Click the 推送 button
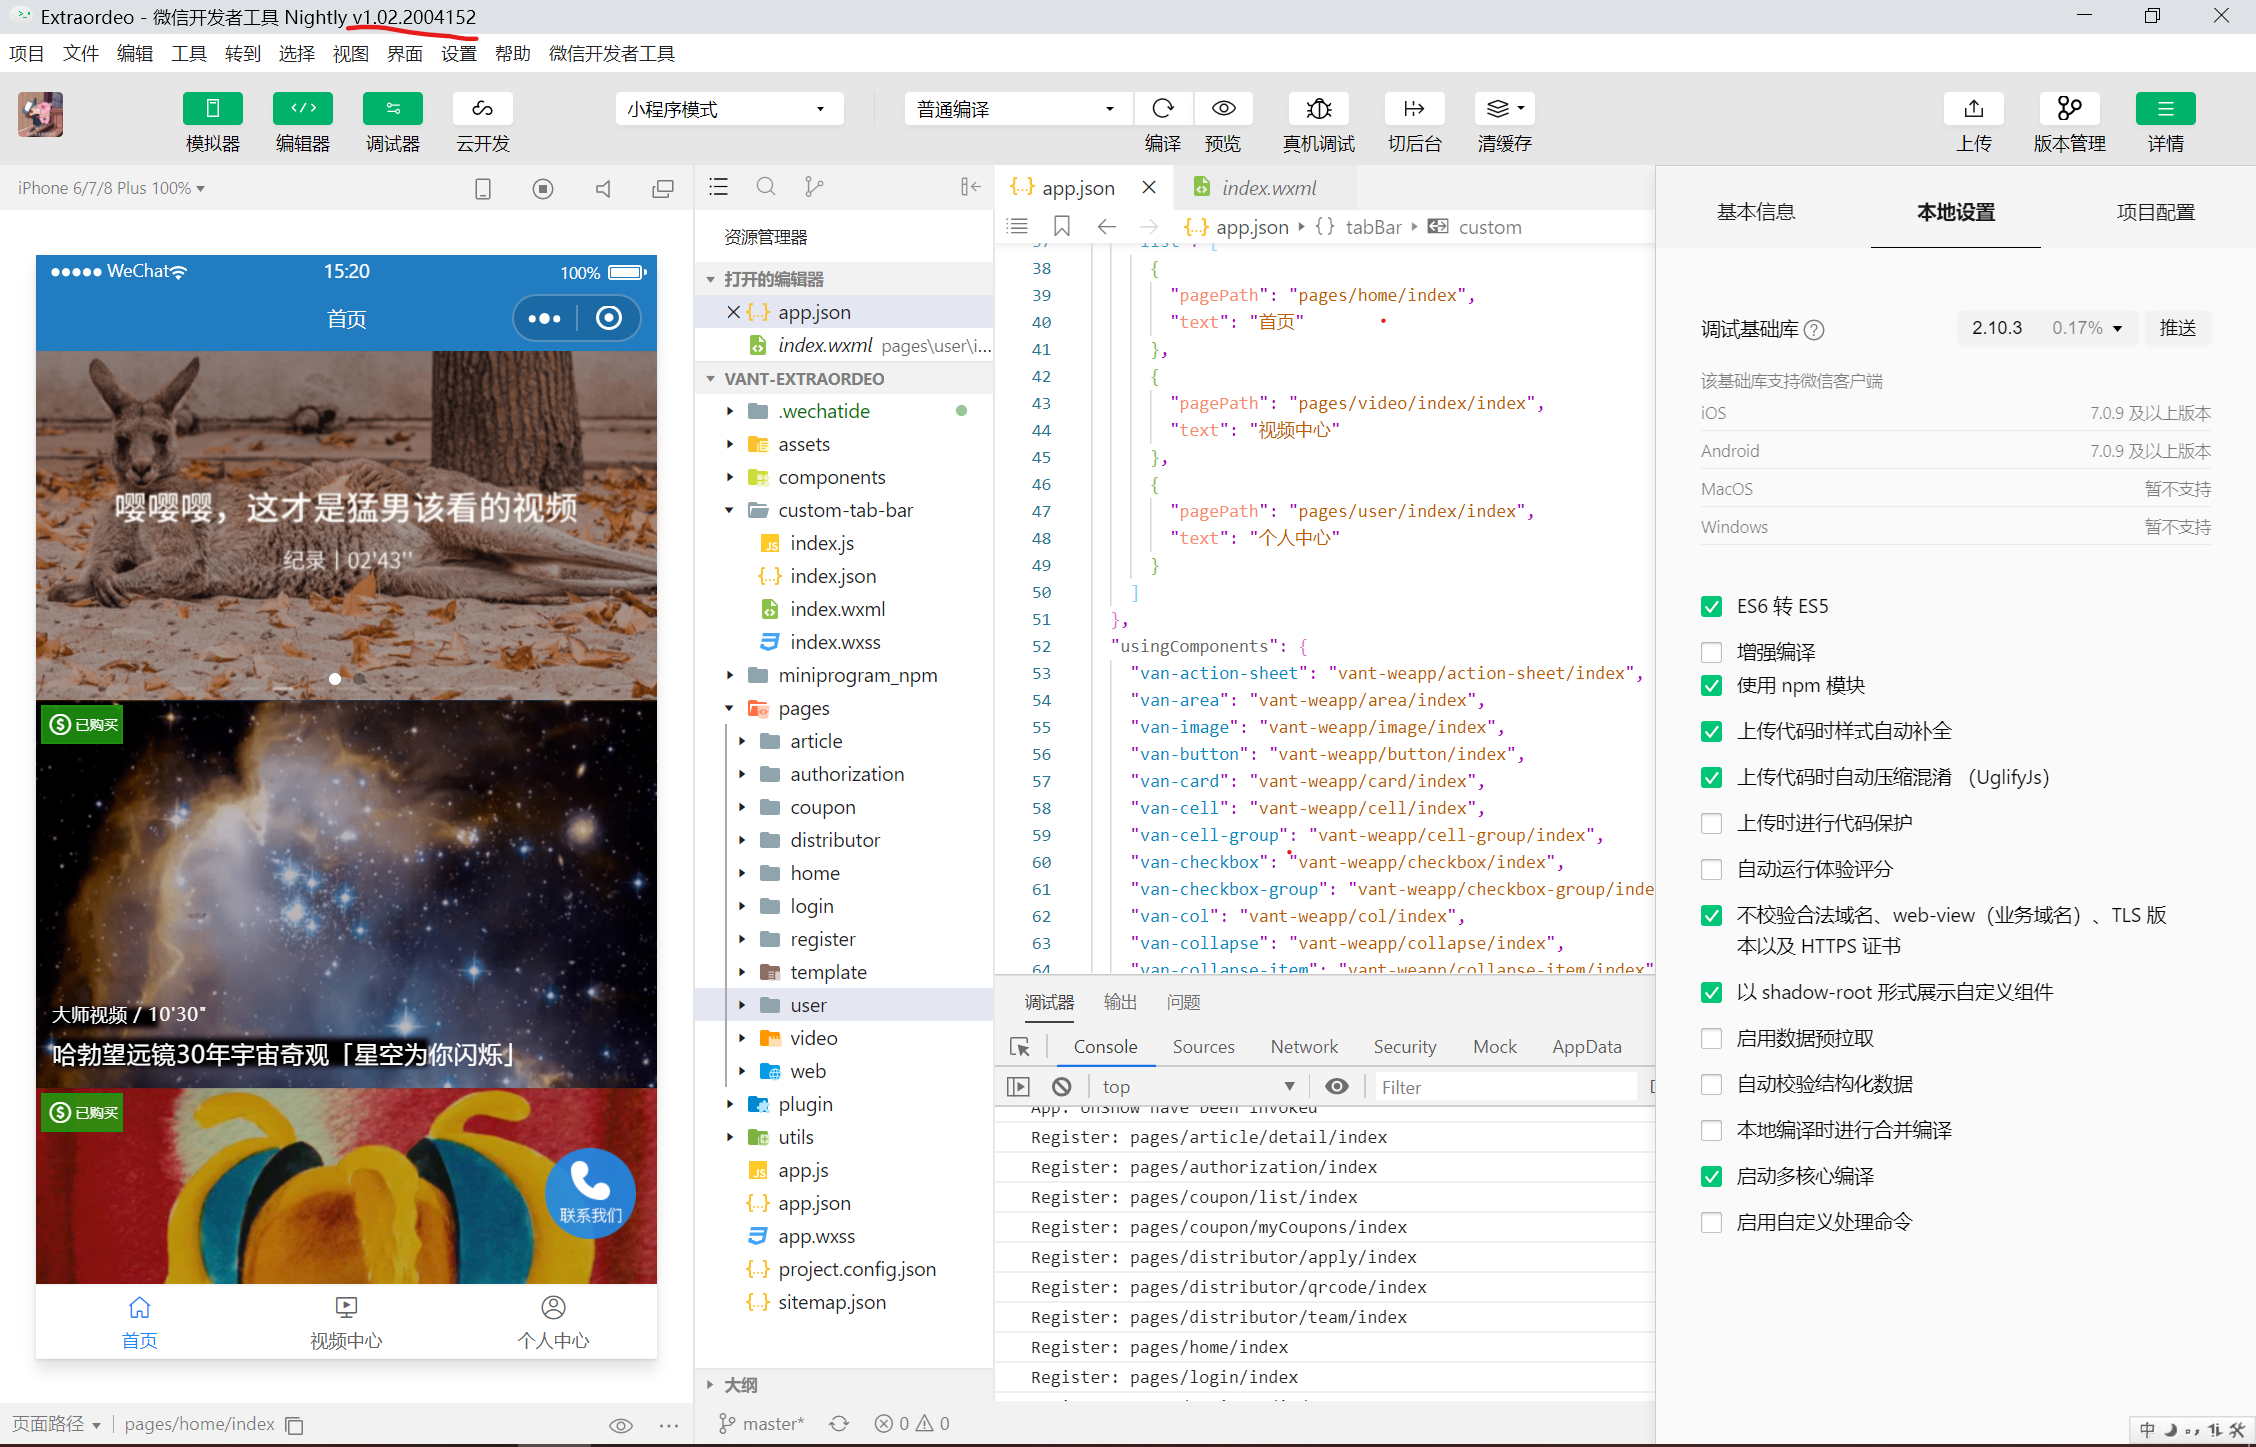The image size is (2256, 1447). (x=2177, y=328)
